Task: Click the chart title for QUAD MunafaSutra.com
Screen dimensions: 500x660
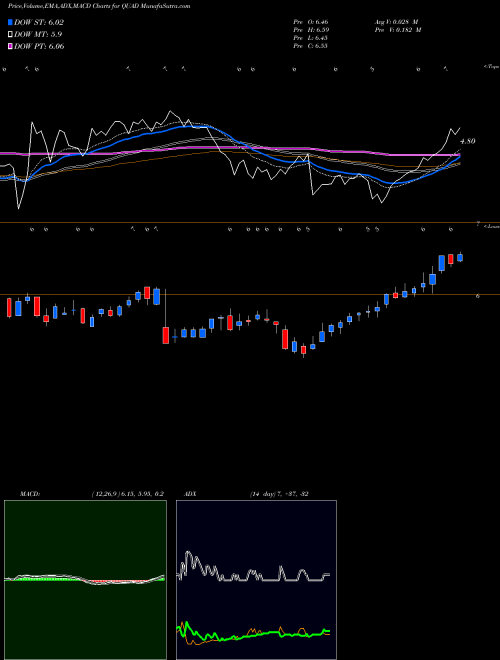Action: coord(99,6)
